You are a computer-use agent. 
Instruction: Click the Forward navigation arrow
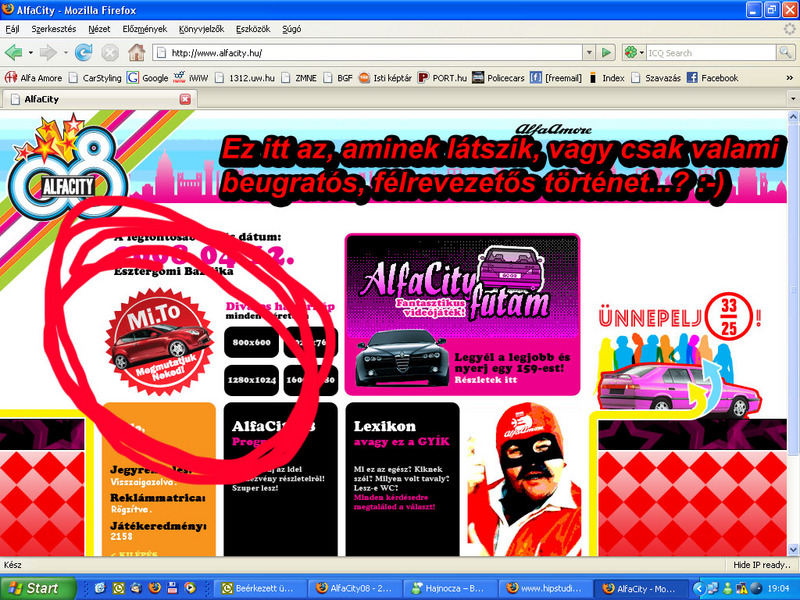48,53
